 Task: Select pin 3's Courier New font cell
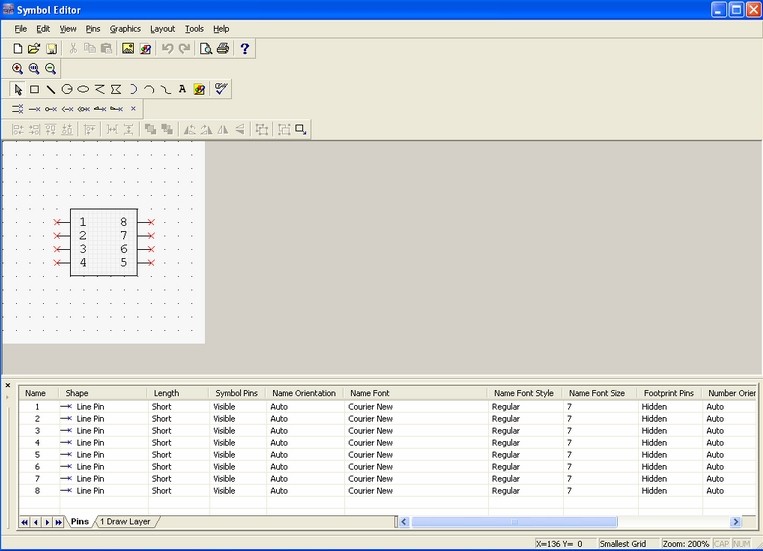pos(416,431)
